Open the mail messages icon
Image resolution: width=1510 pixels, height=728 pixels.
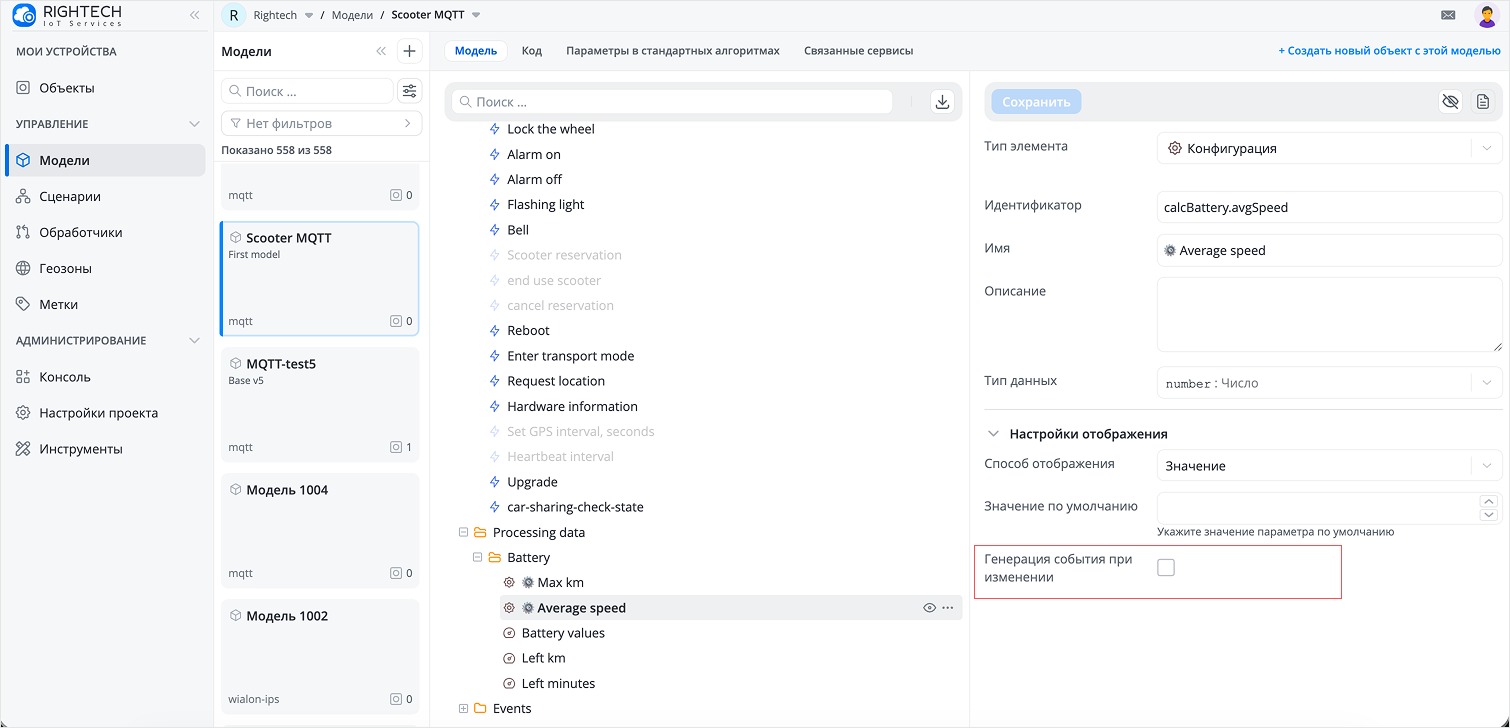(x=1448, y=15)
